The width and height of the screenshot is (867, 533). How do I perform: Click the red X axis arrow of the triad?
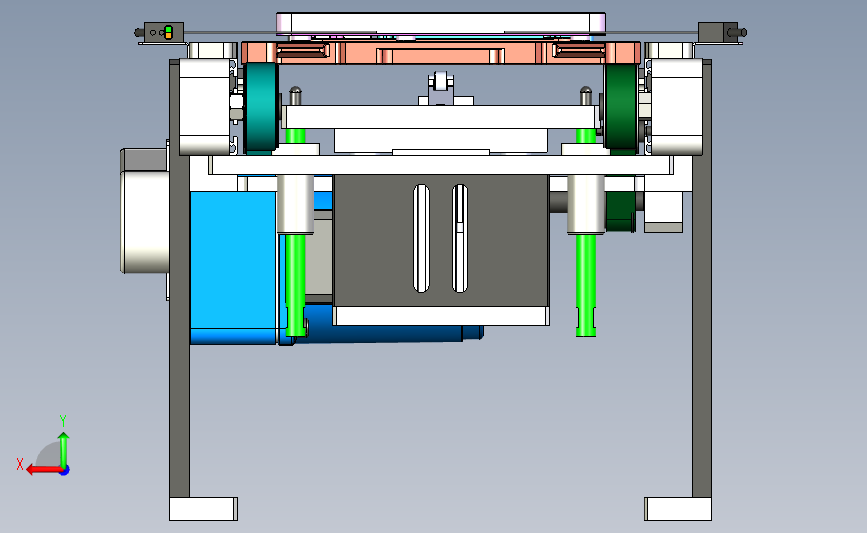pos(43,470)
